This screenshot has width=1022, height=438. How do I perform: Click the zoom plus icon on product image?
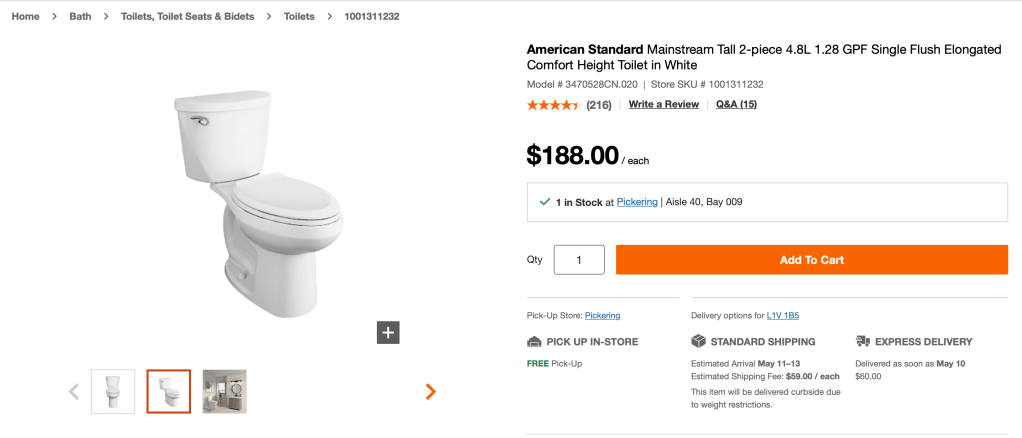pyautogui.click(x=388, y=332)
